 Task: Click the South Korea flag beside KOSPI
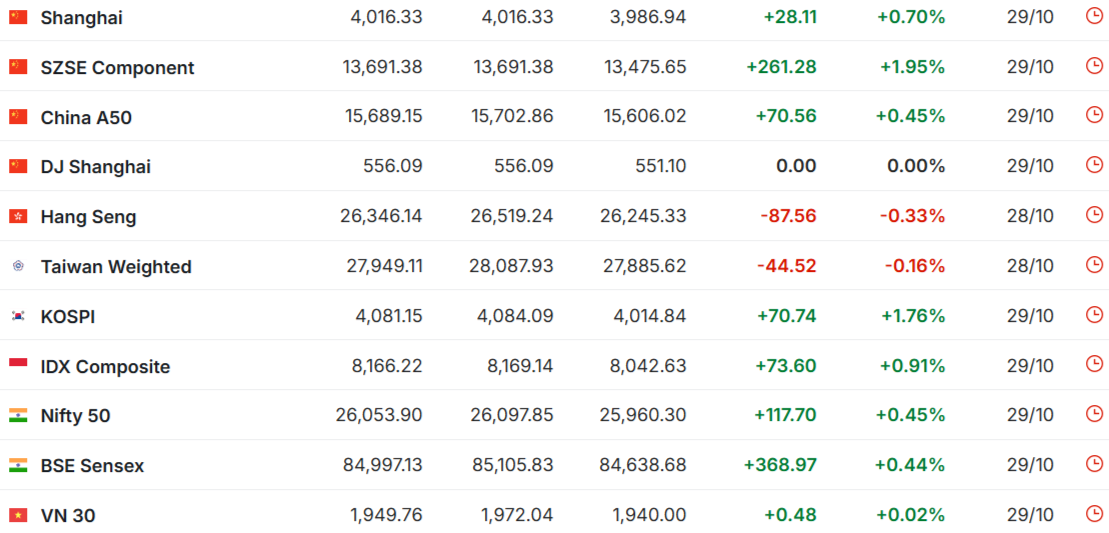[18, 316]
